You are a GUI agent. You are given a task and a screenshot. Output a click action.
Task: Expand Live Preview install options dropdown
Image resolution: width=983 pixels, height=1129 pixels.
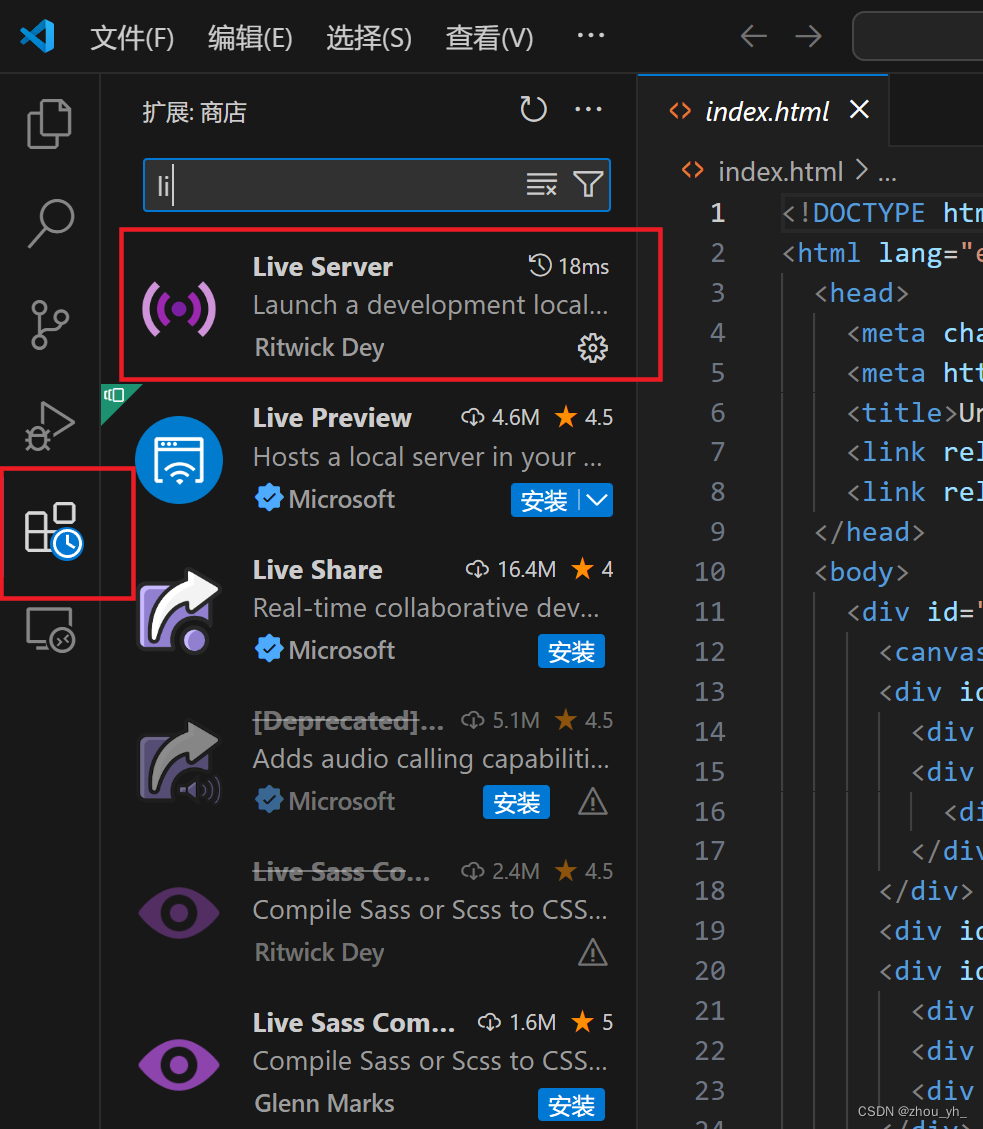(x=597, y=500)
